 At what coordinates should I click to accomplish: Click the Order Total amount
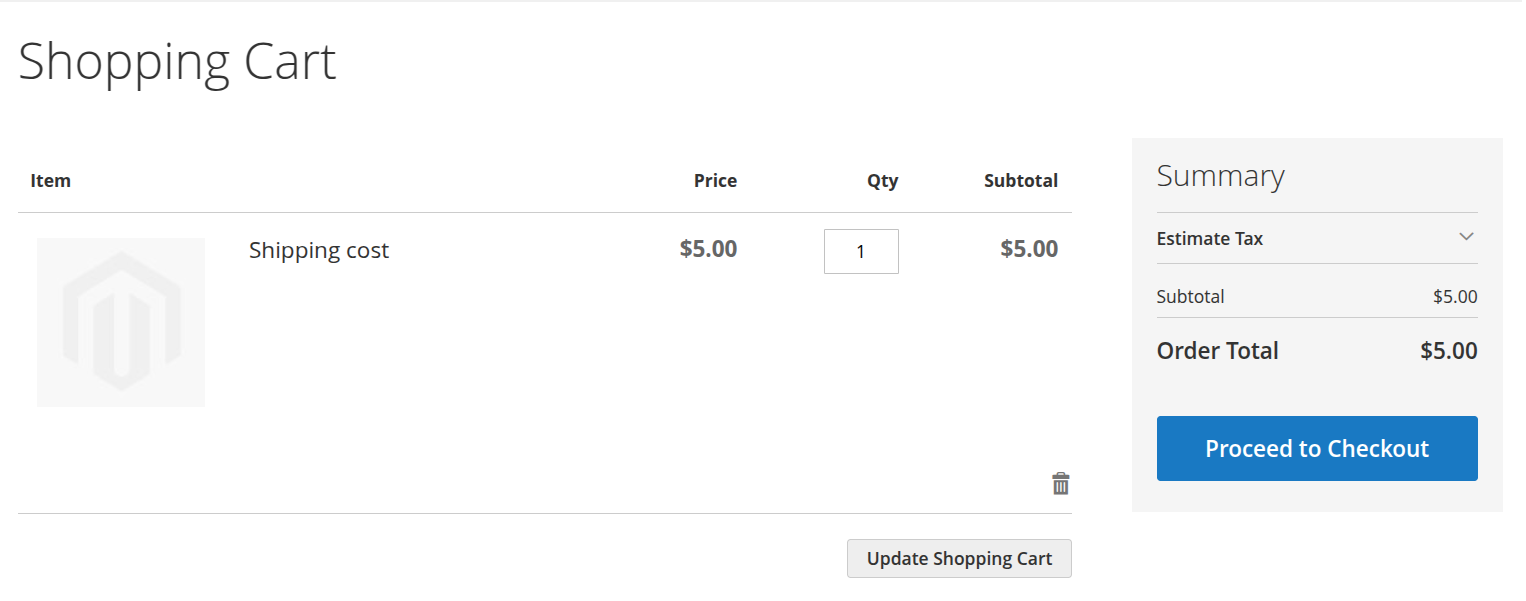pyautogui.click(x=1449, y=351)
